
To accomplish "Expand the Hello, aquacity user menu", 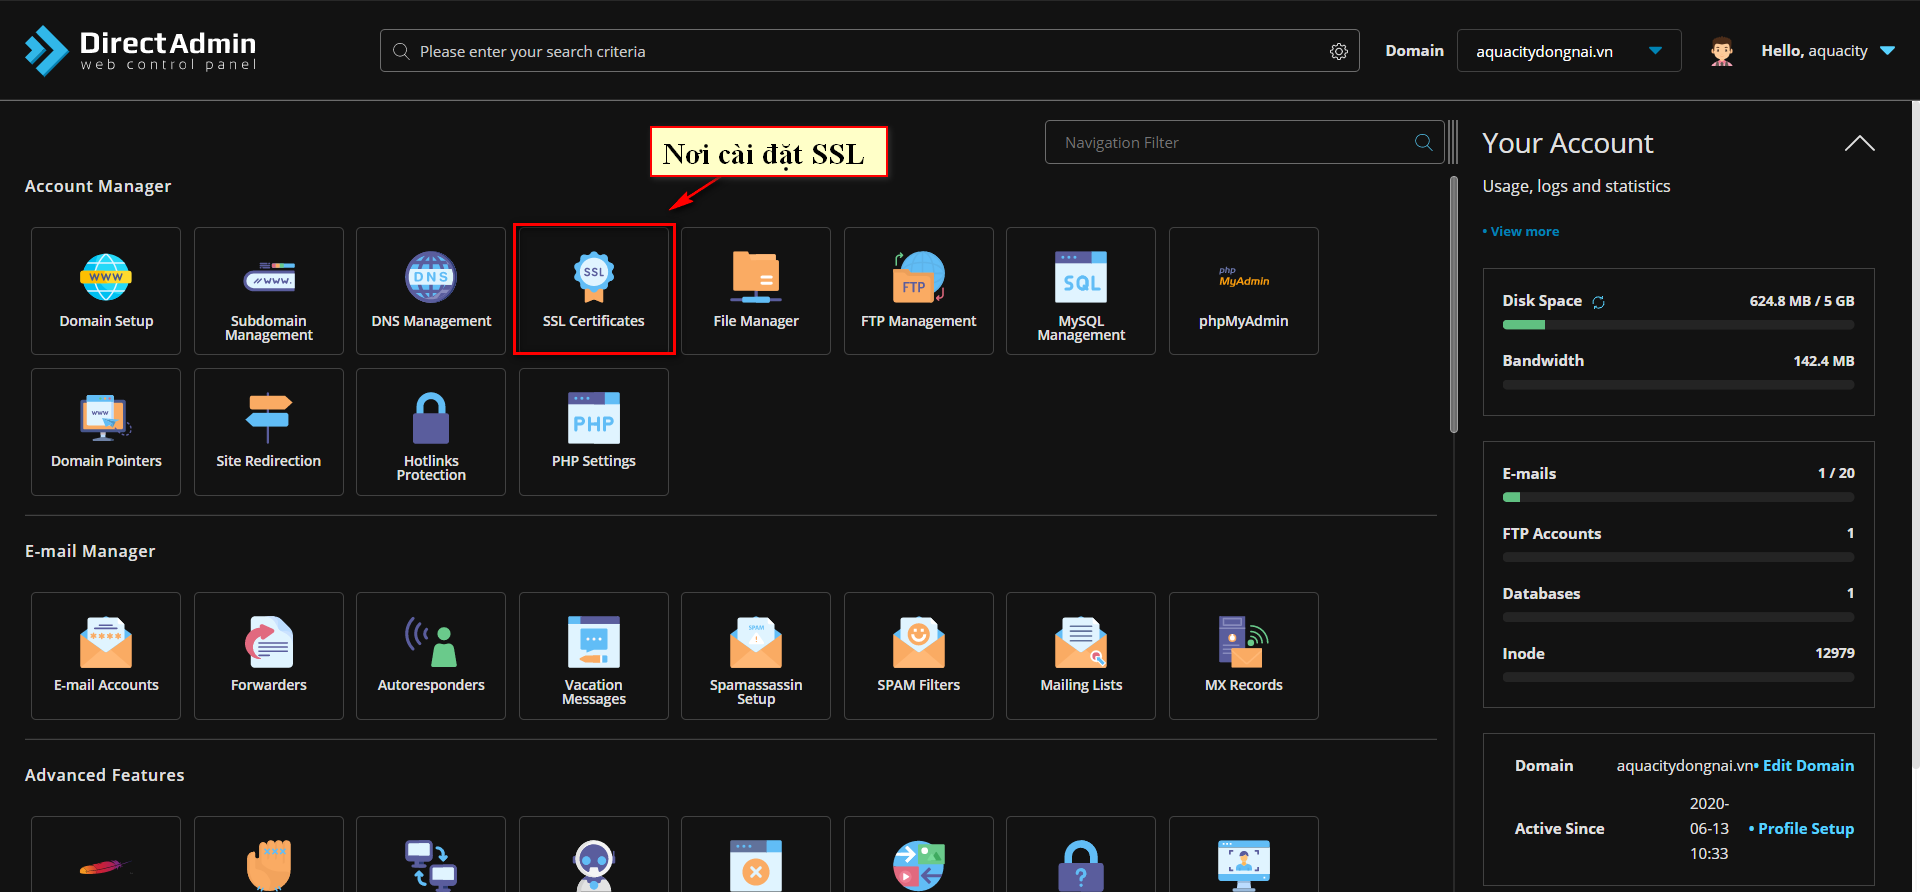I will click(1828, 51).
